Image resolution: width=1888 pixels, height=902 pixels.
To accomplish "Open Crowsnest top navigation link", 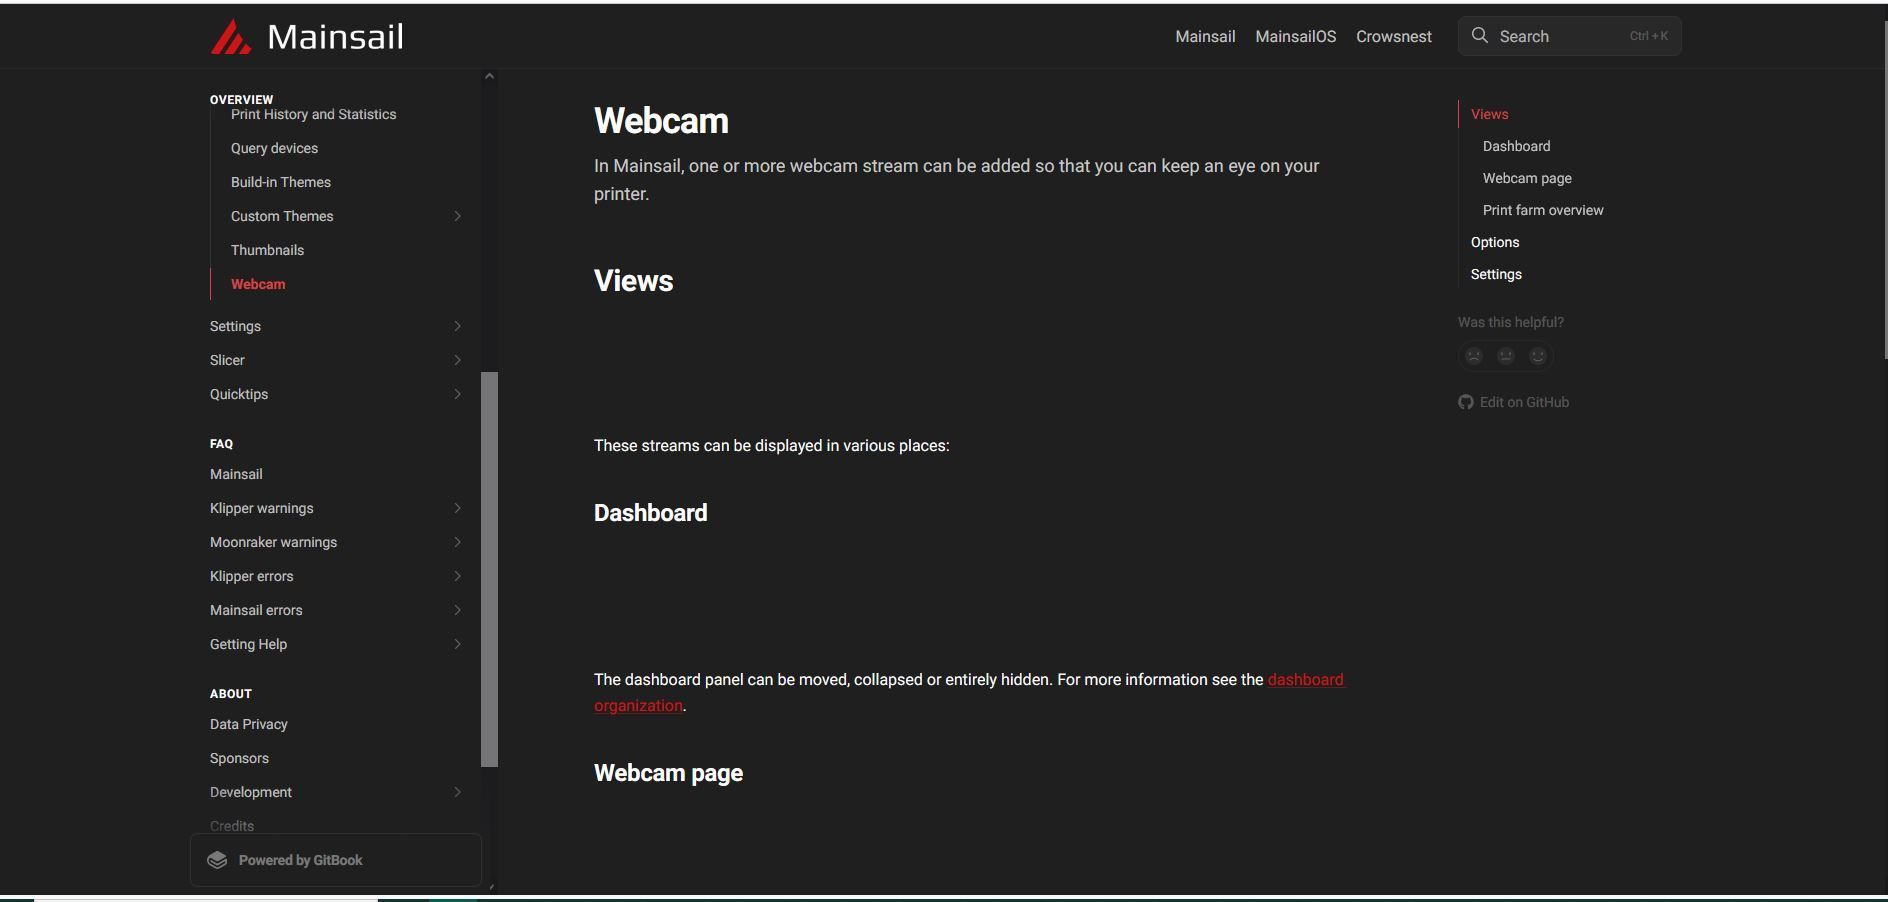I will tap(1393, 36).
